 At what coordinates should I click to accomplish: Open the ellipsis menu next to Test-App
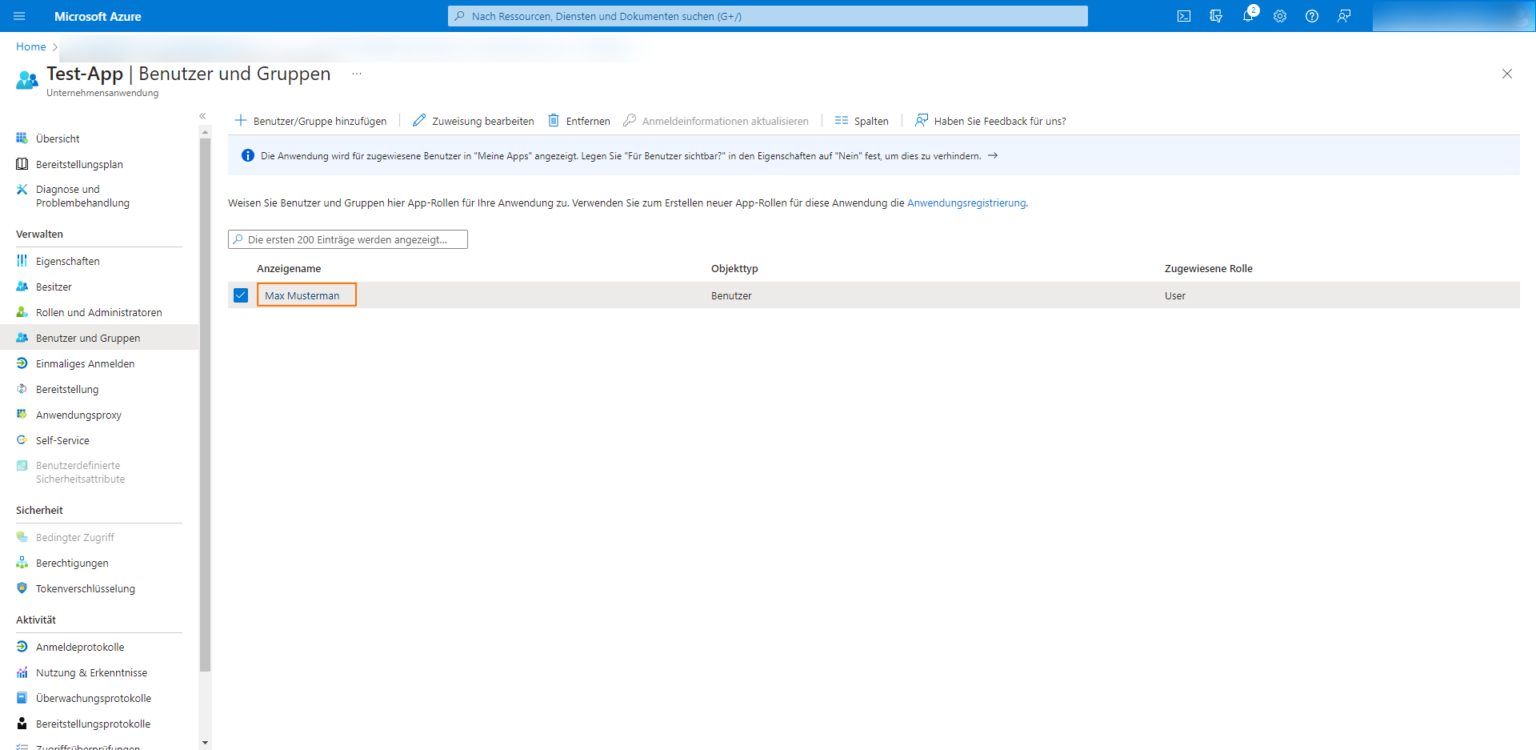point(356,74)
